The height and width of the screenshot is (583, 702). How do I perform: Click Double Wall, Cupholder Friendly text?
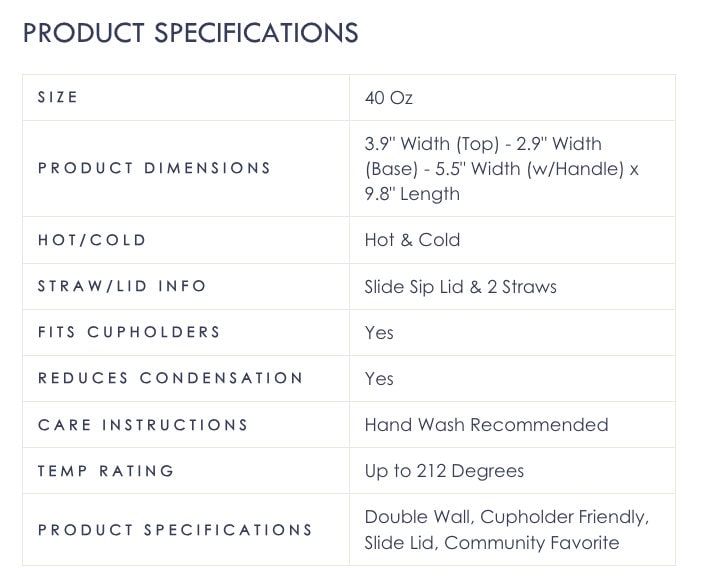[507, 517]
